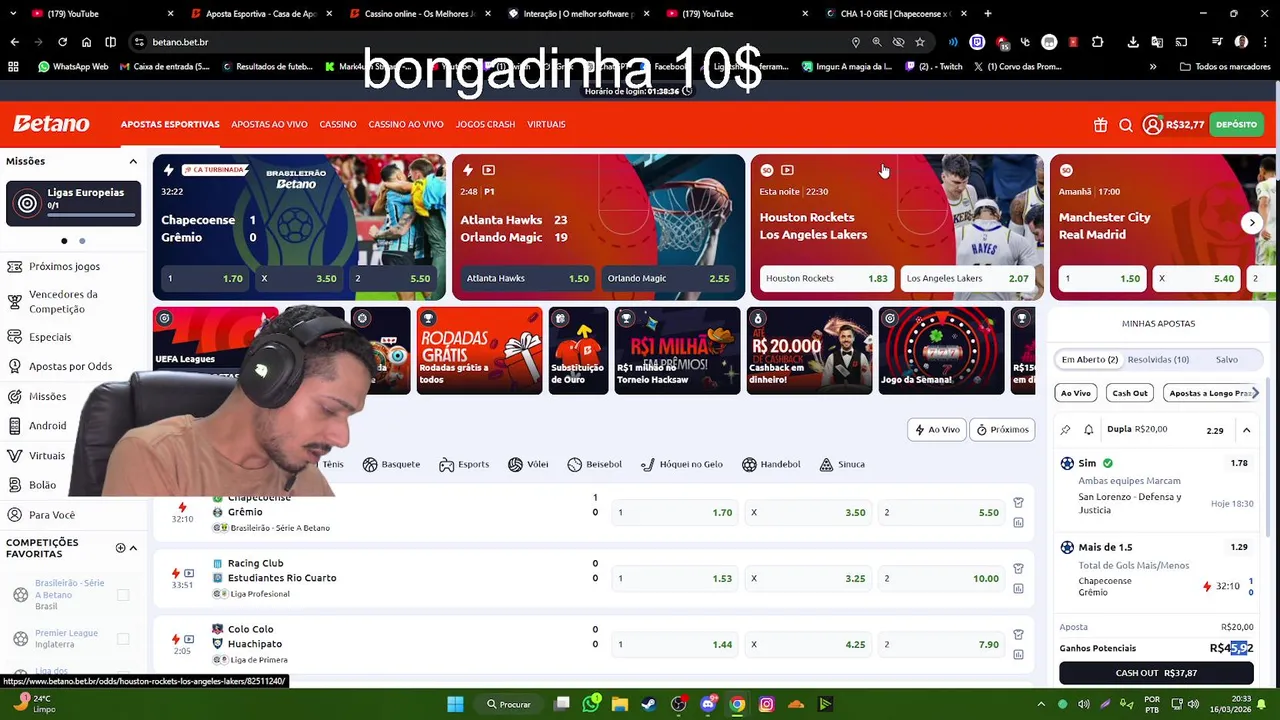
Task: Open the user account icon beside balance
Action: pyautogui.click(x=1152, y=125)
